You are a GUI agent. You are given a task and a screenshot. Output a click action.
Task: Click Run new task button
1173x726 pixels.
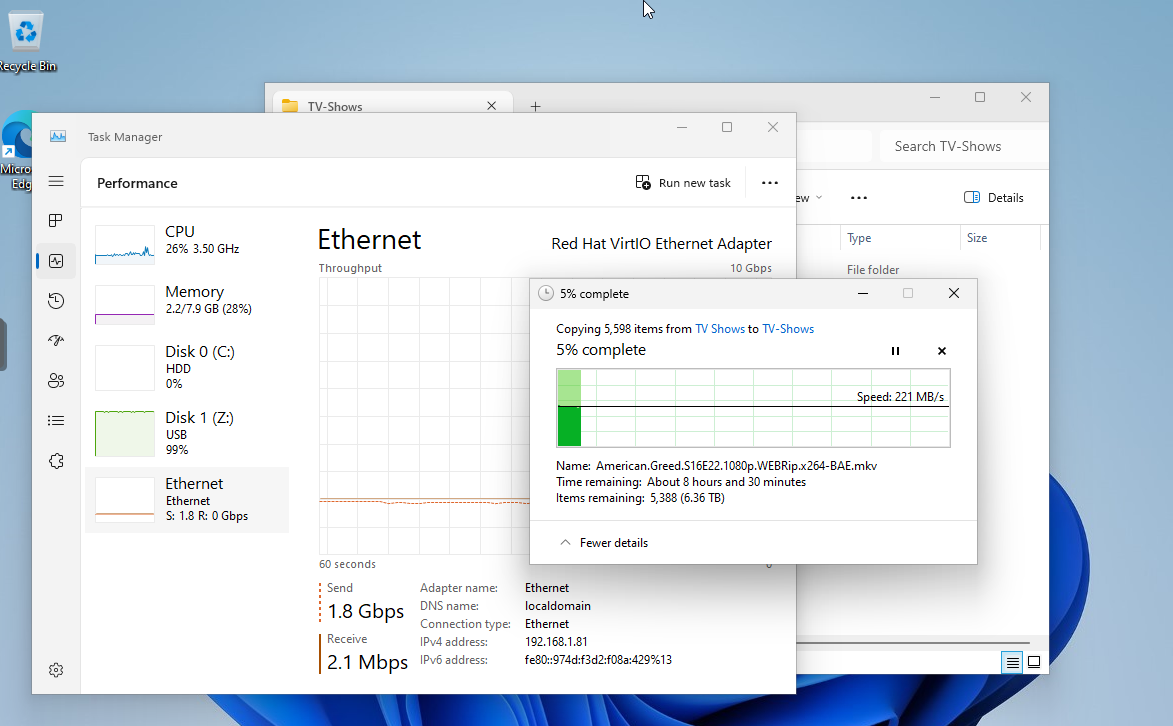(x=683, y=183)
